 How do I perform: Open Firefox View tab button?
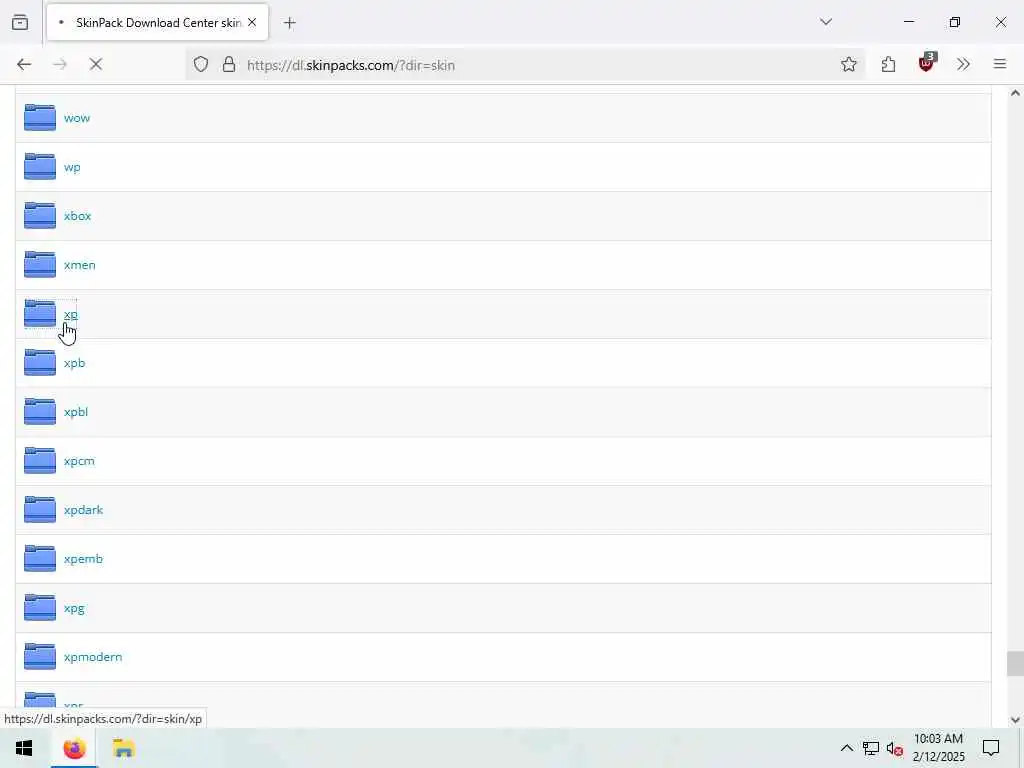click(20, 23)
